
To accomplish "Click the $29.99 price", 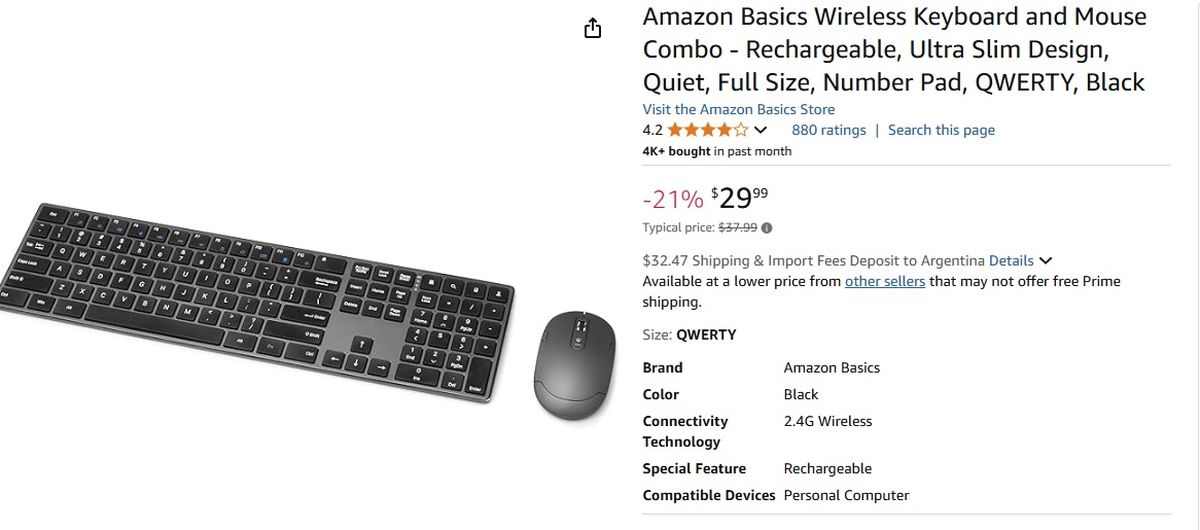I will coord(740,197).
